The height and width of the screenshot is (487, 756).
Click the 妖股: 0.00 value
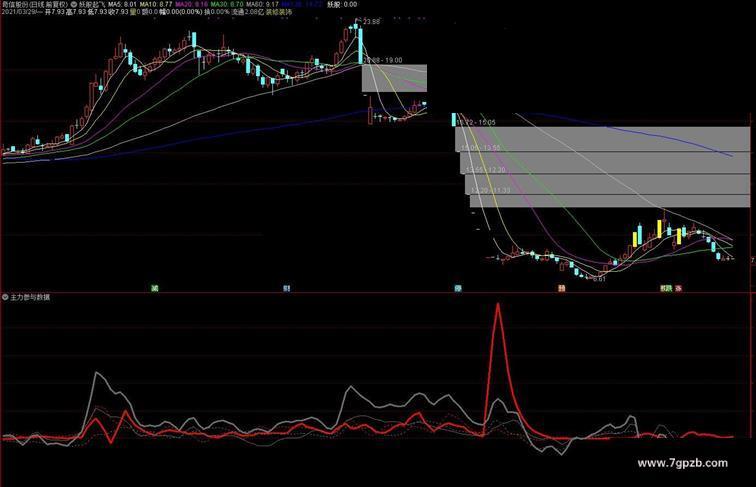click(x=342, y=4)
